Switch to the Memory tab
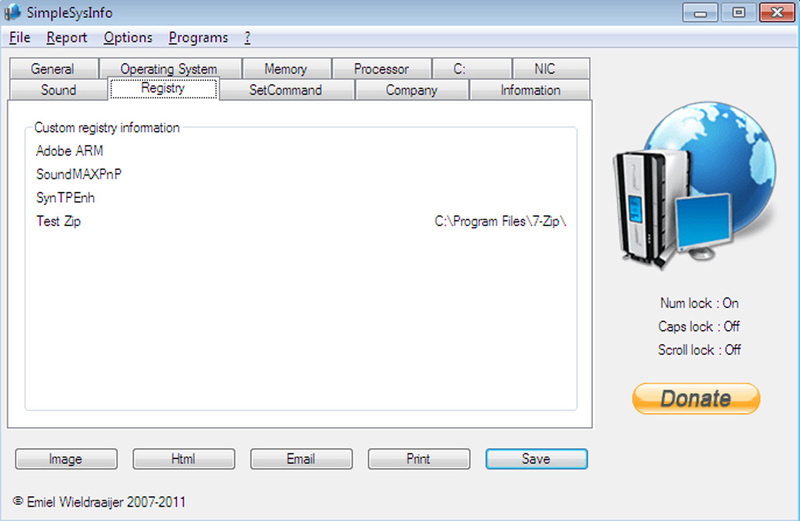 (286, 69)
